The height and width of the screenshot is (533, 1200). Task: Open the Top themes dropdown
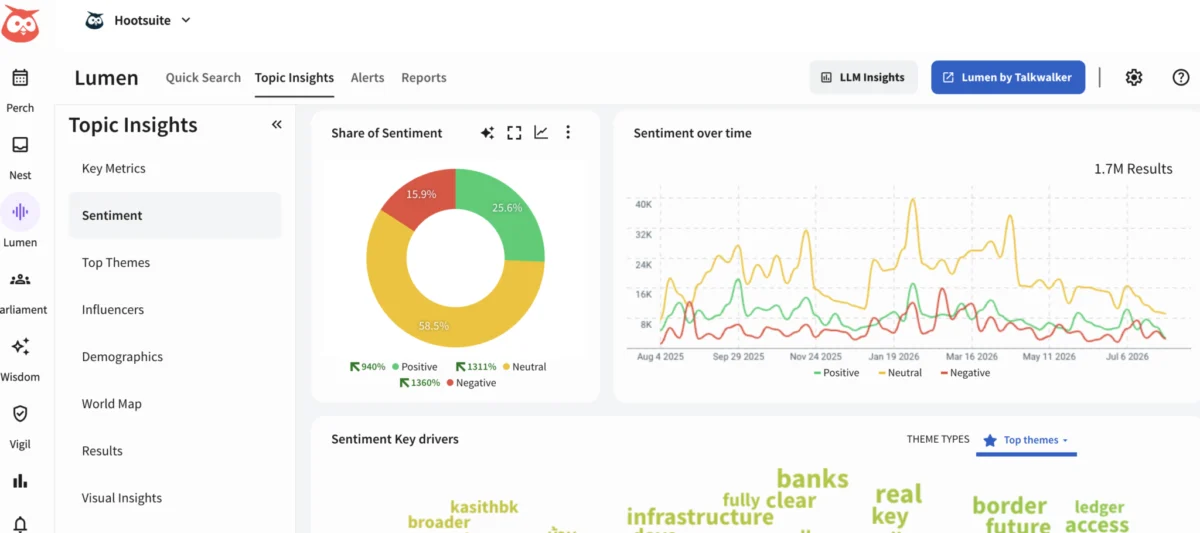click(x=1027, y=440)
